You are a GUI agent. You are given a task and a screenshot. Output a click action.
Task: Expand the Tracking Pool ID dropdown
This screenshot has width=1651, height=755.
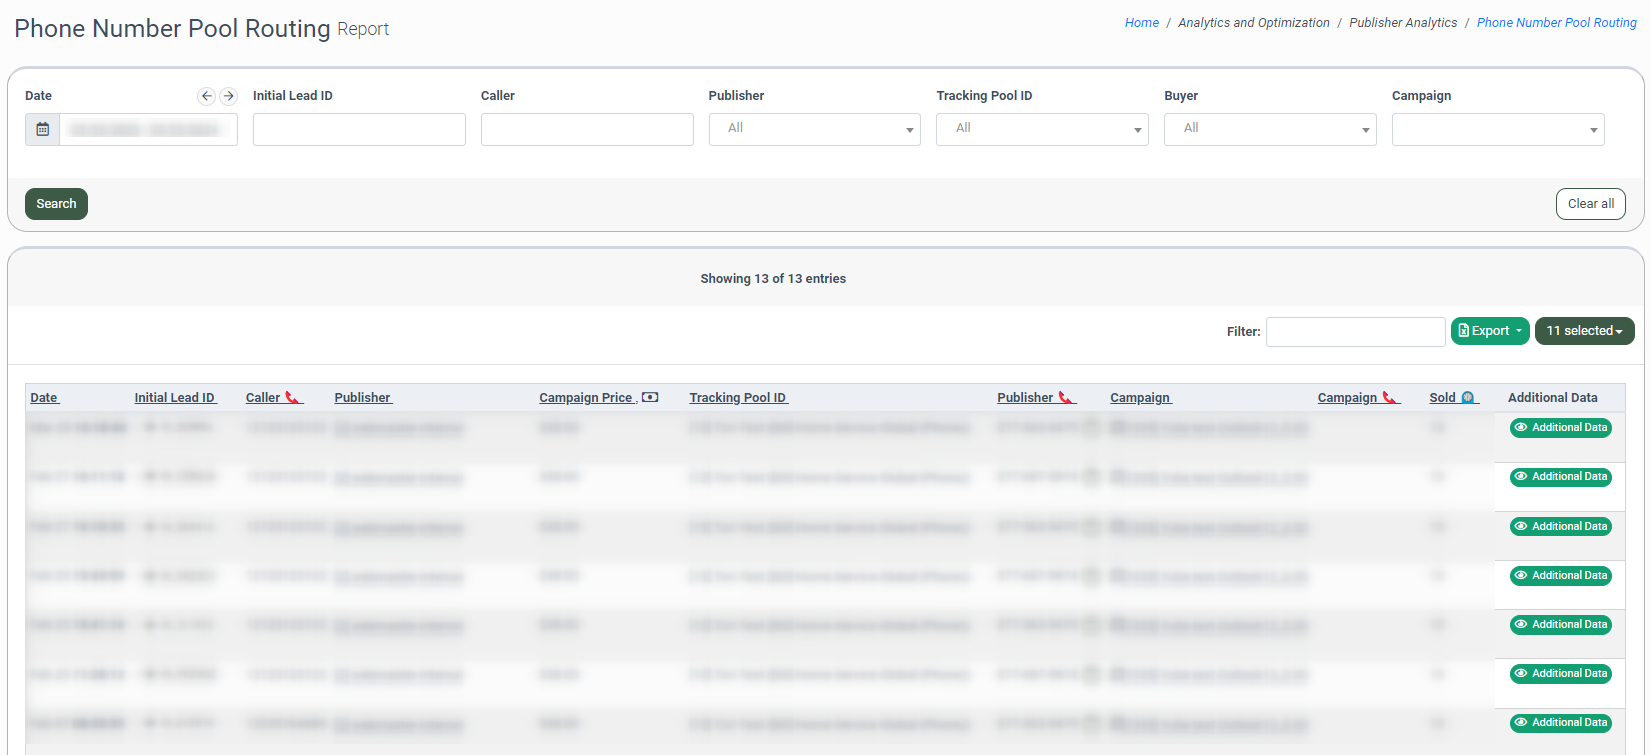click(x=1042, y=129)
